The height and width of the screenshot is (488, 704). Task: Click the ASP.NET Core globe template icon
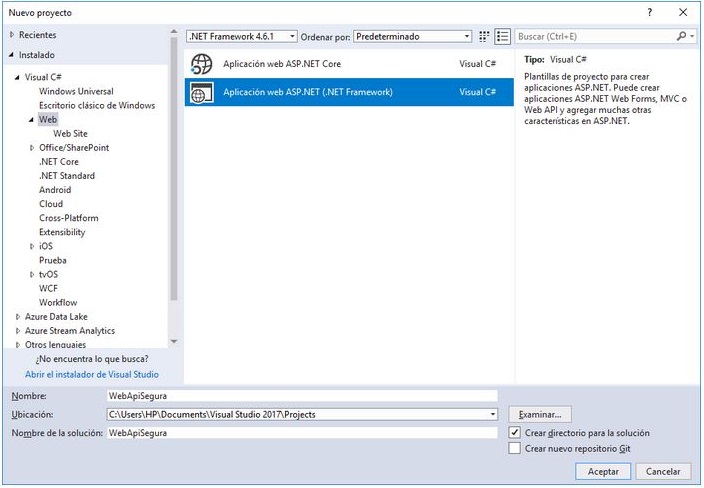coord(201,64)
